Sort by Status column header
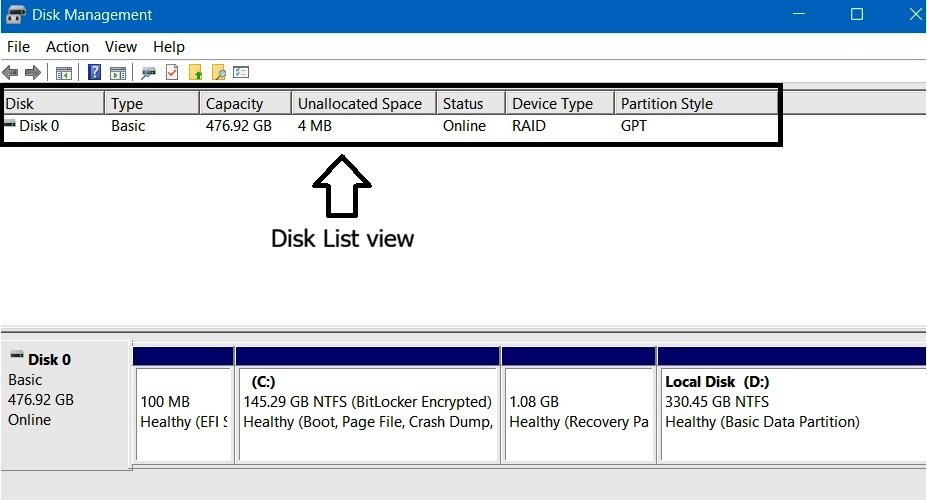The width and height of the screenshot is (927, 500). [471, 103]
